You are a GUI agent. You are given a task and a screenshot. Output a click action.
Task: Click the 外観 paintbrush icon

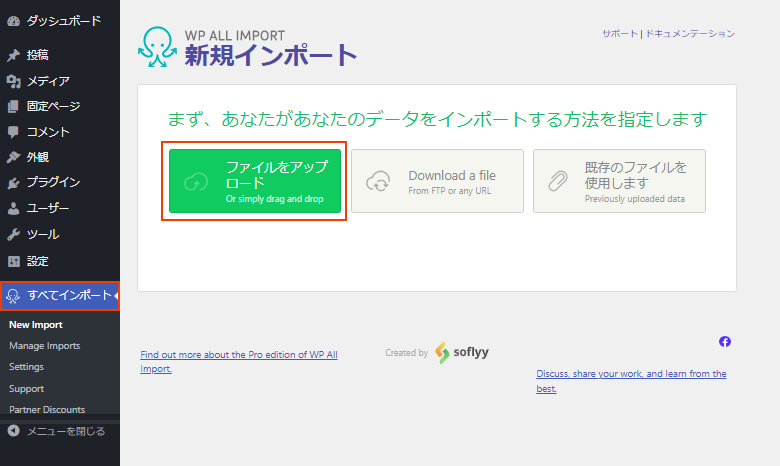[13, 157]
